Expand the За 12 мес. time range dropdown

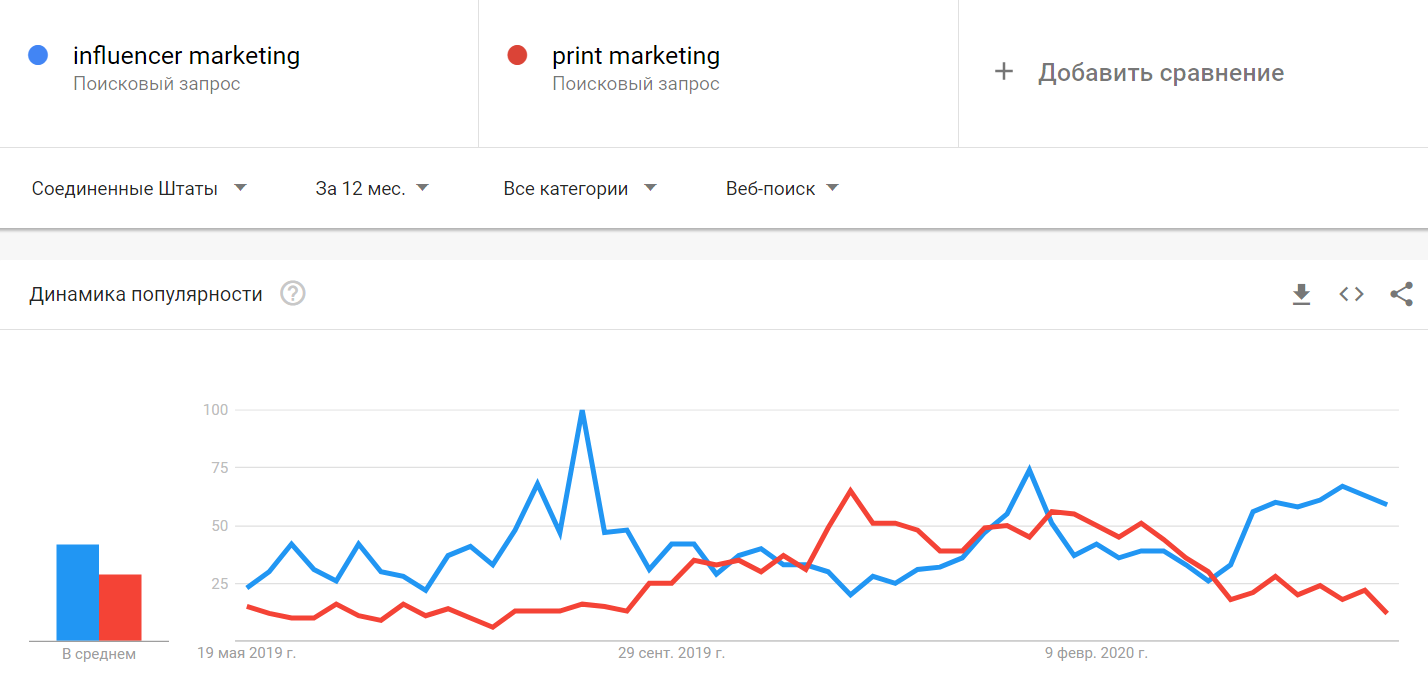(x=372, y=188)
